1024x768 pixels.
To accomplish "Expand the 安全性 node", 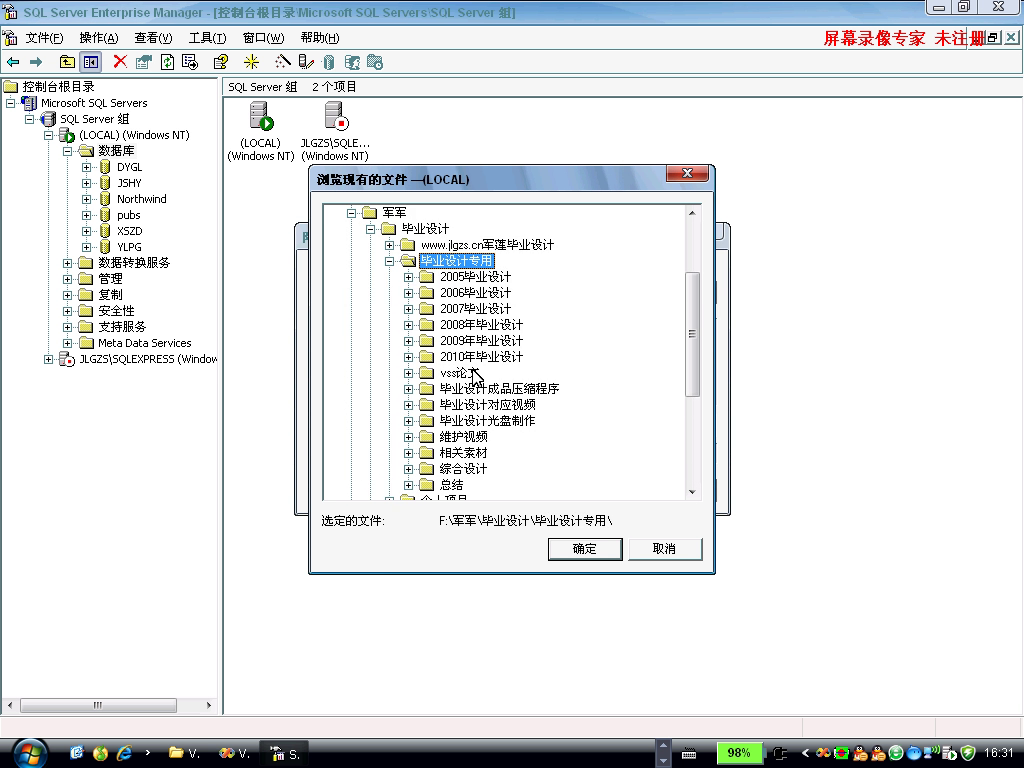I will (x=67, y=311).
